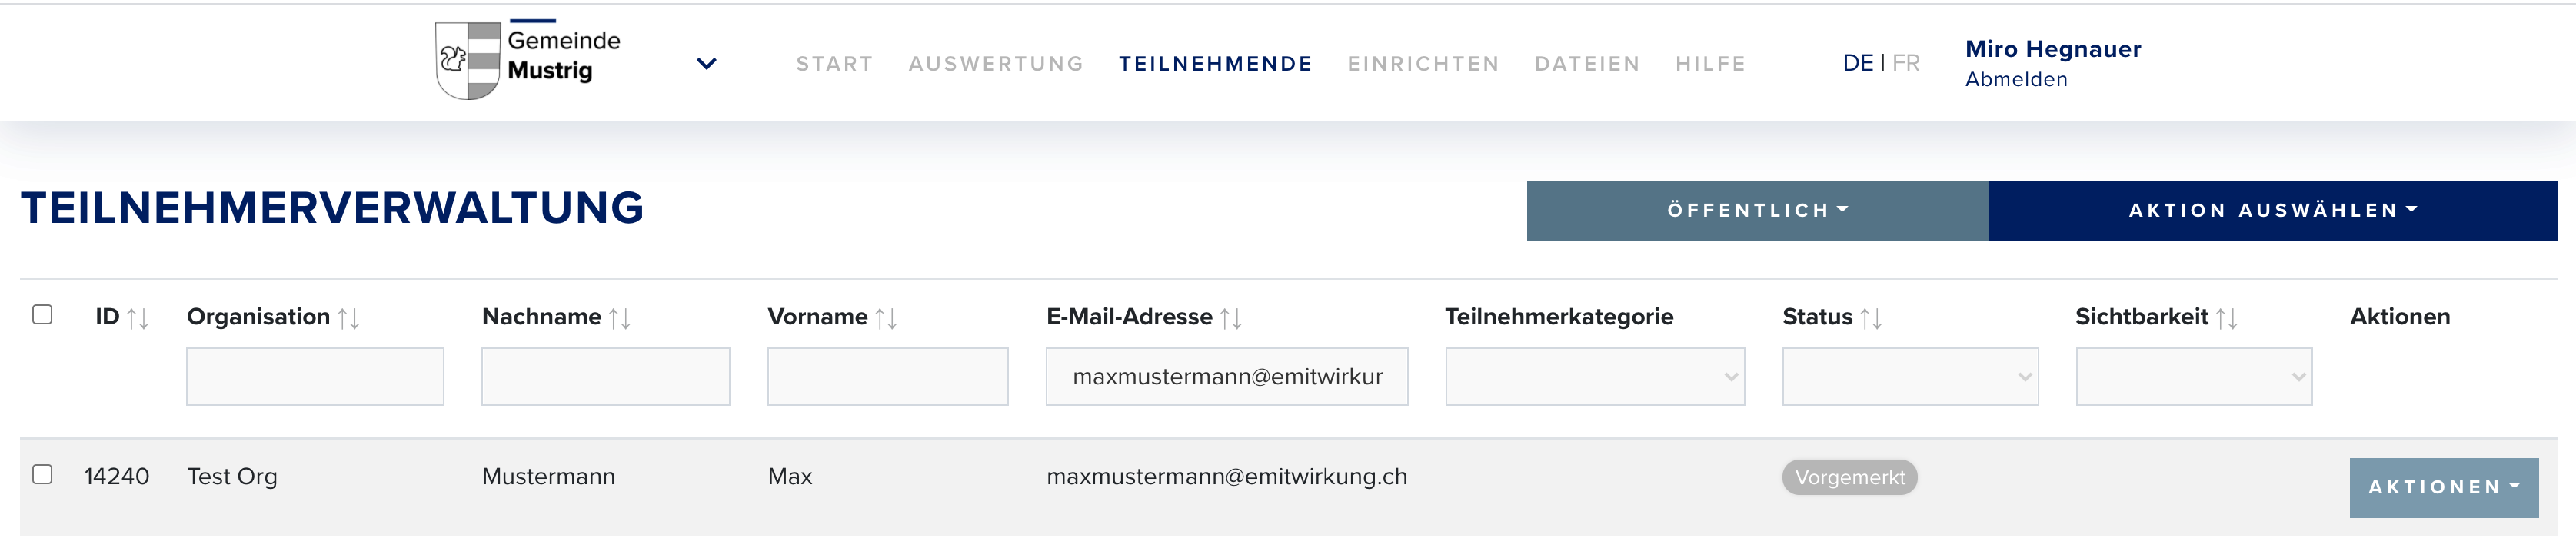Image resolution: width=2576 pixels, height=558 pixels.
Task: Open the Teilnehmerkategorie filter dropdown
Action: click(1595, 376)
